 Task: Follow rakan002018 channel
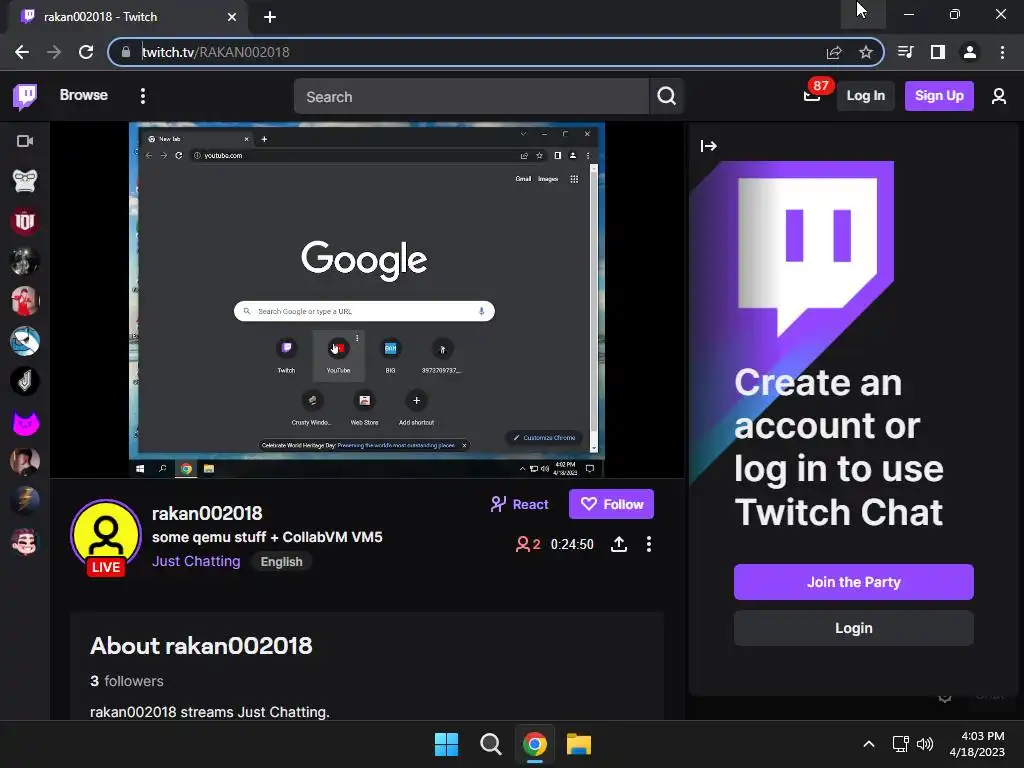[611, 504]
